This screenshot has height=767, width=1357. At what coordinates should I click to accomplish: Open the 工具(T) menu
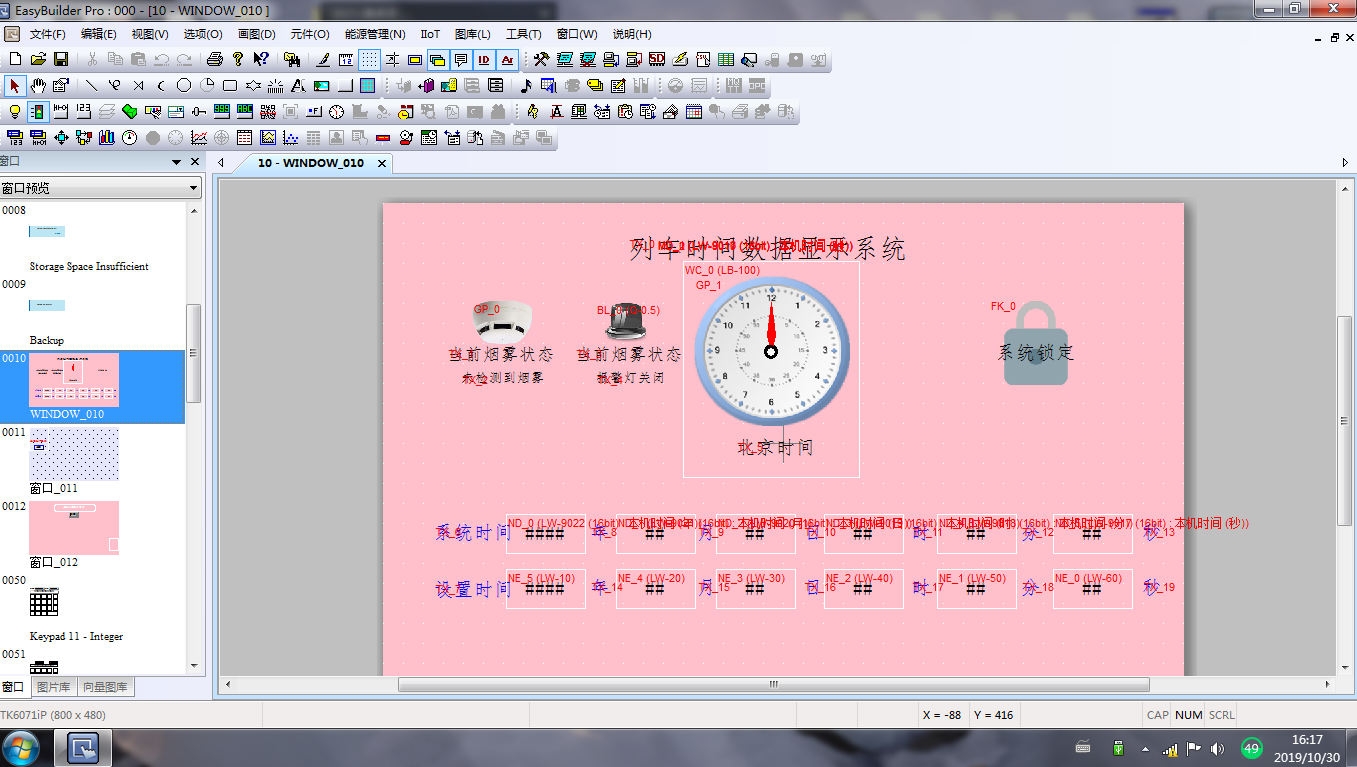[x=523, y=34]
